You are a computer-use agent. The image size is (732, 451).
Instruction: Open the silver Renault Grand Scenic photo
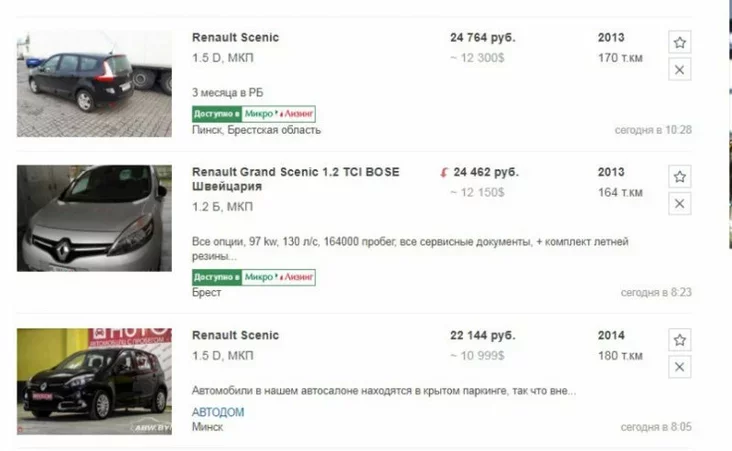click(x=94, y=218)
